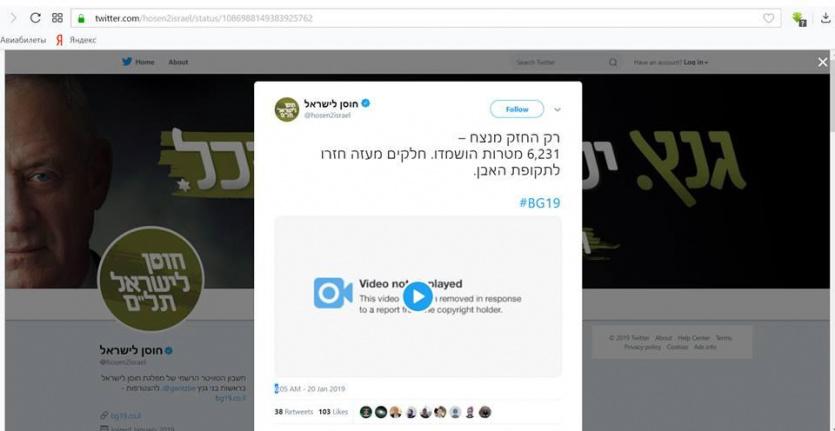
Task: Reload the page with the refresh icon
Action: tap(35, 18)
